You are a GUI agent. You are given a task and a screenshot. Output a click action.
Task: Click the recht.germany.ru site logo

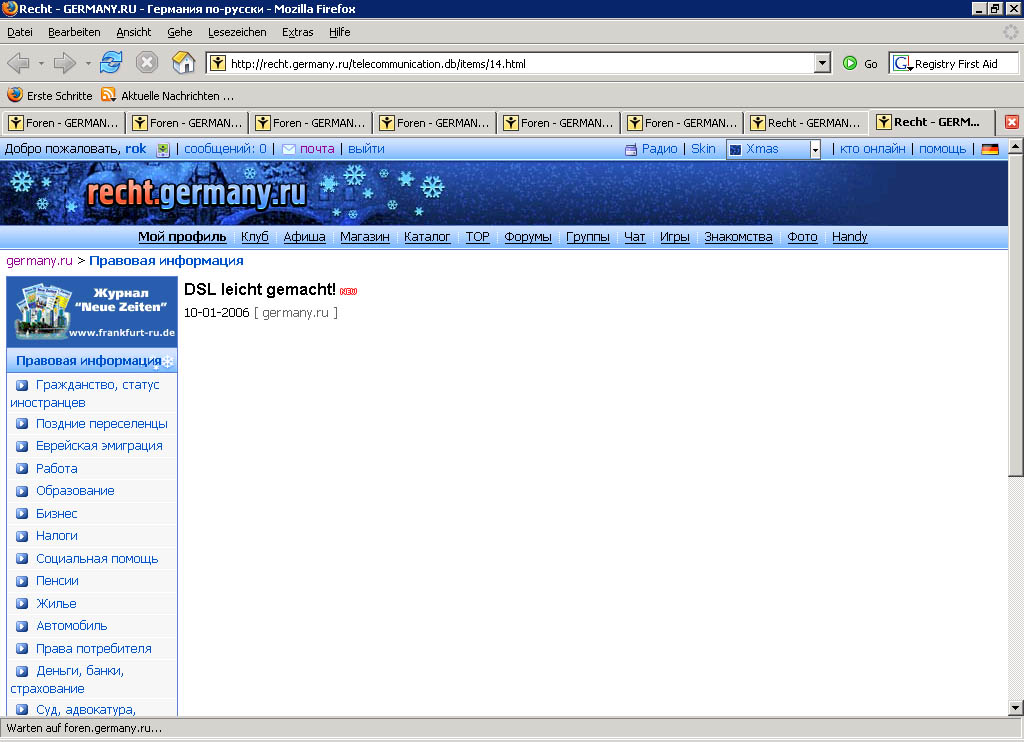click(x=196, y=193)
